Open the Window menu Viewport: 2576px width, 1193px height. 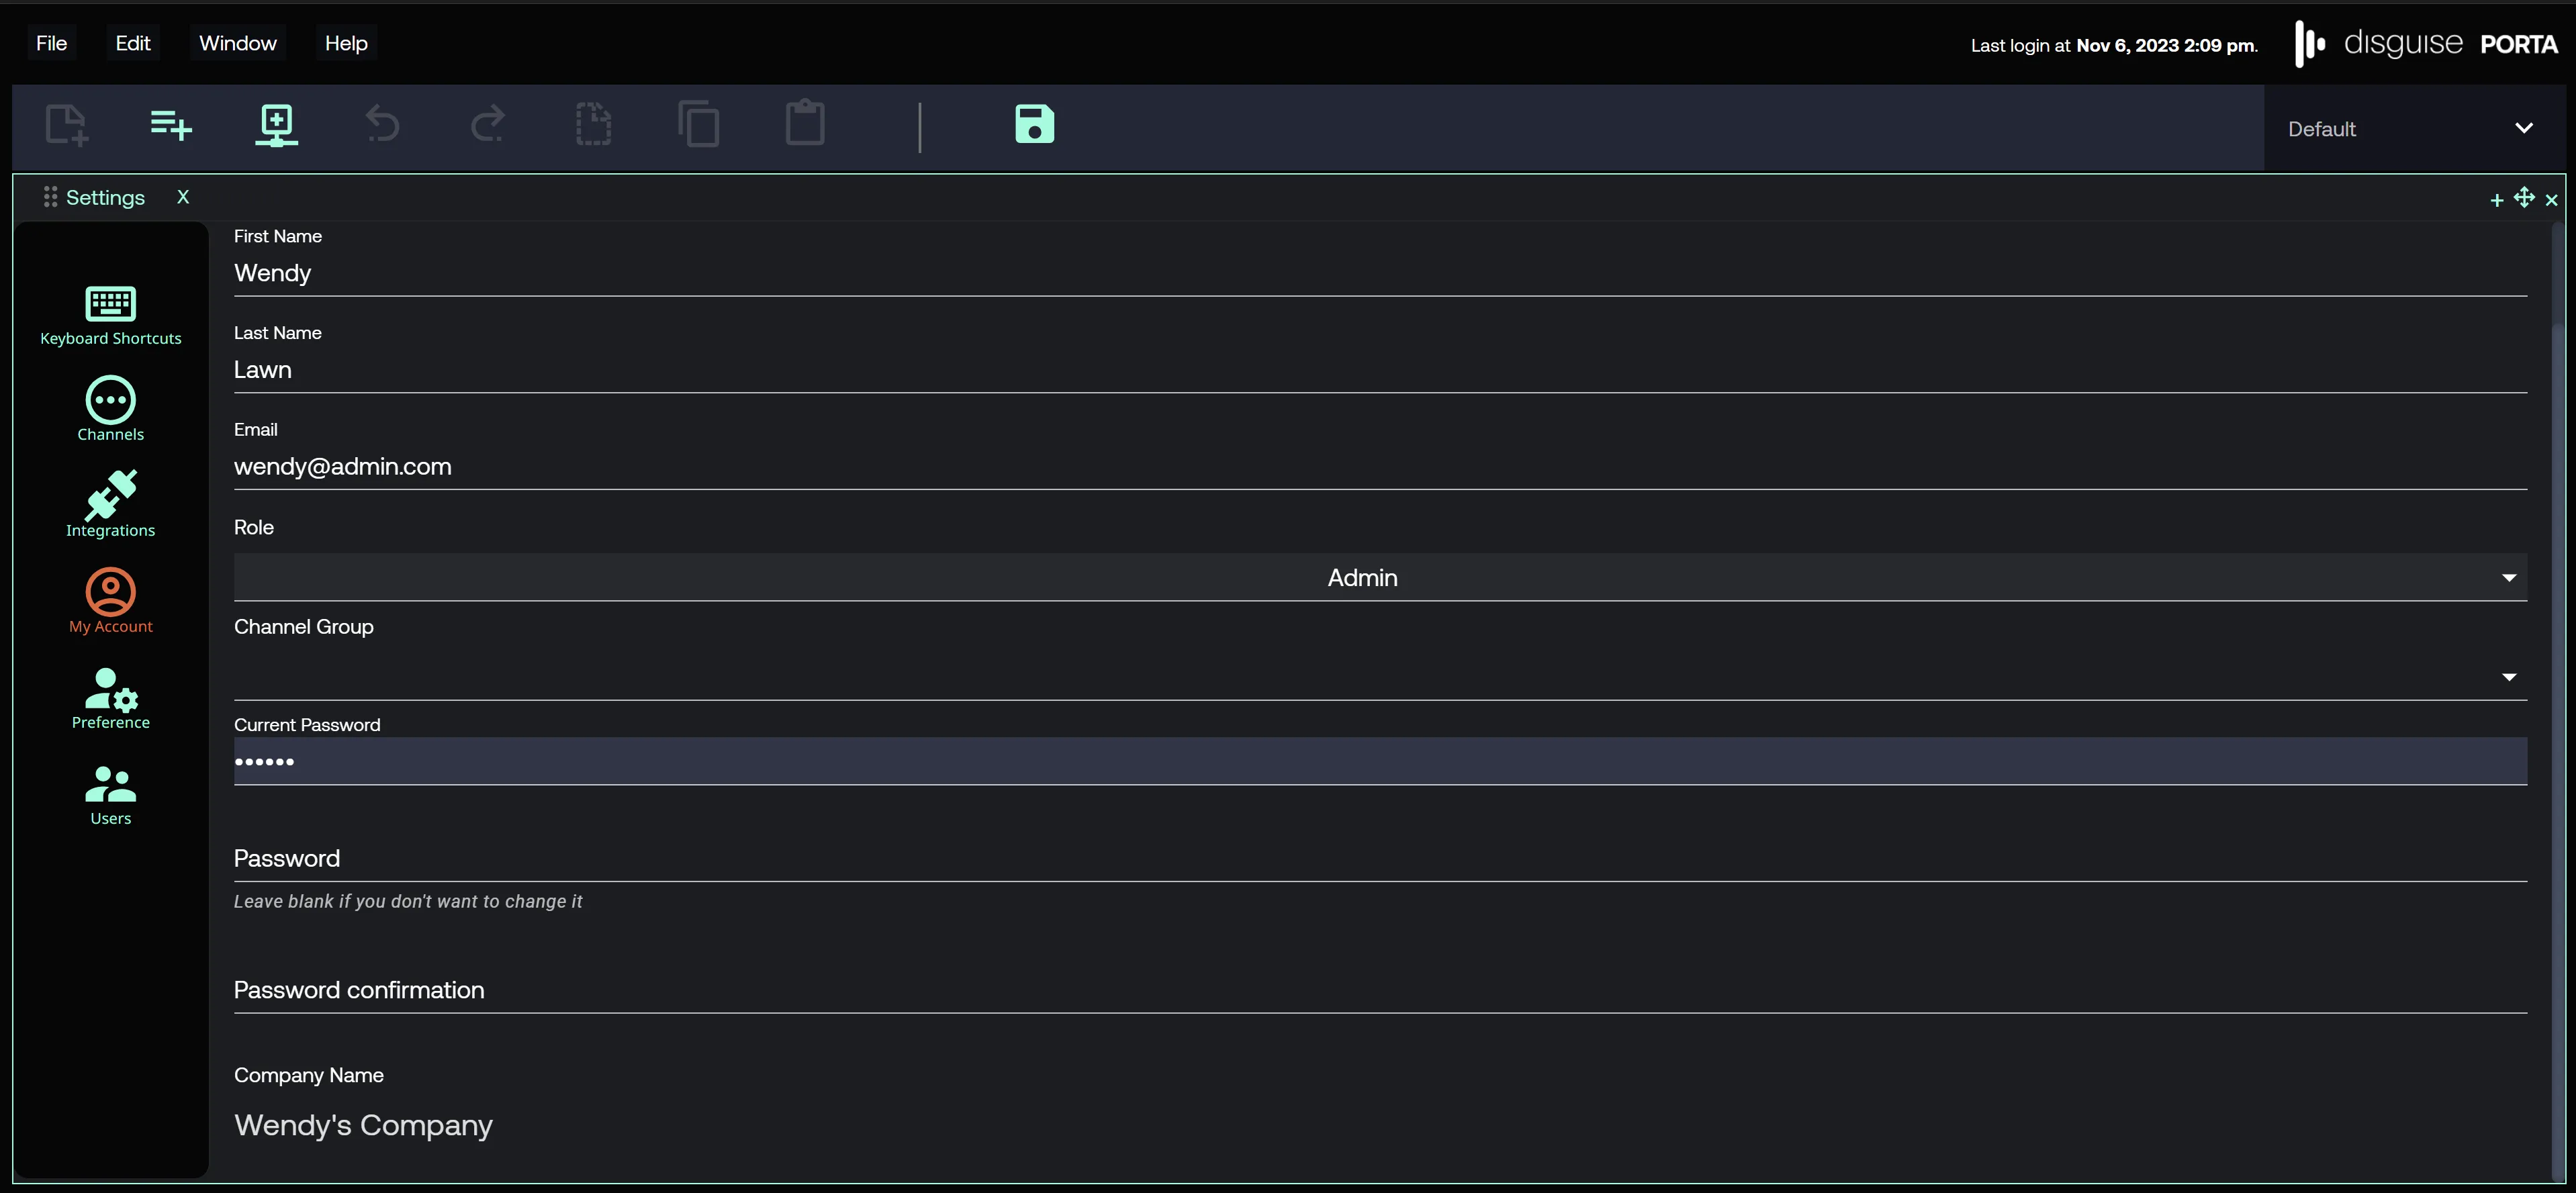(x=237, y=43)
